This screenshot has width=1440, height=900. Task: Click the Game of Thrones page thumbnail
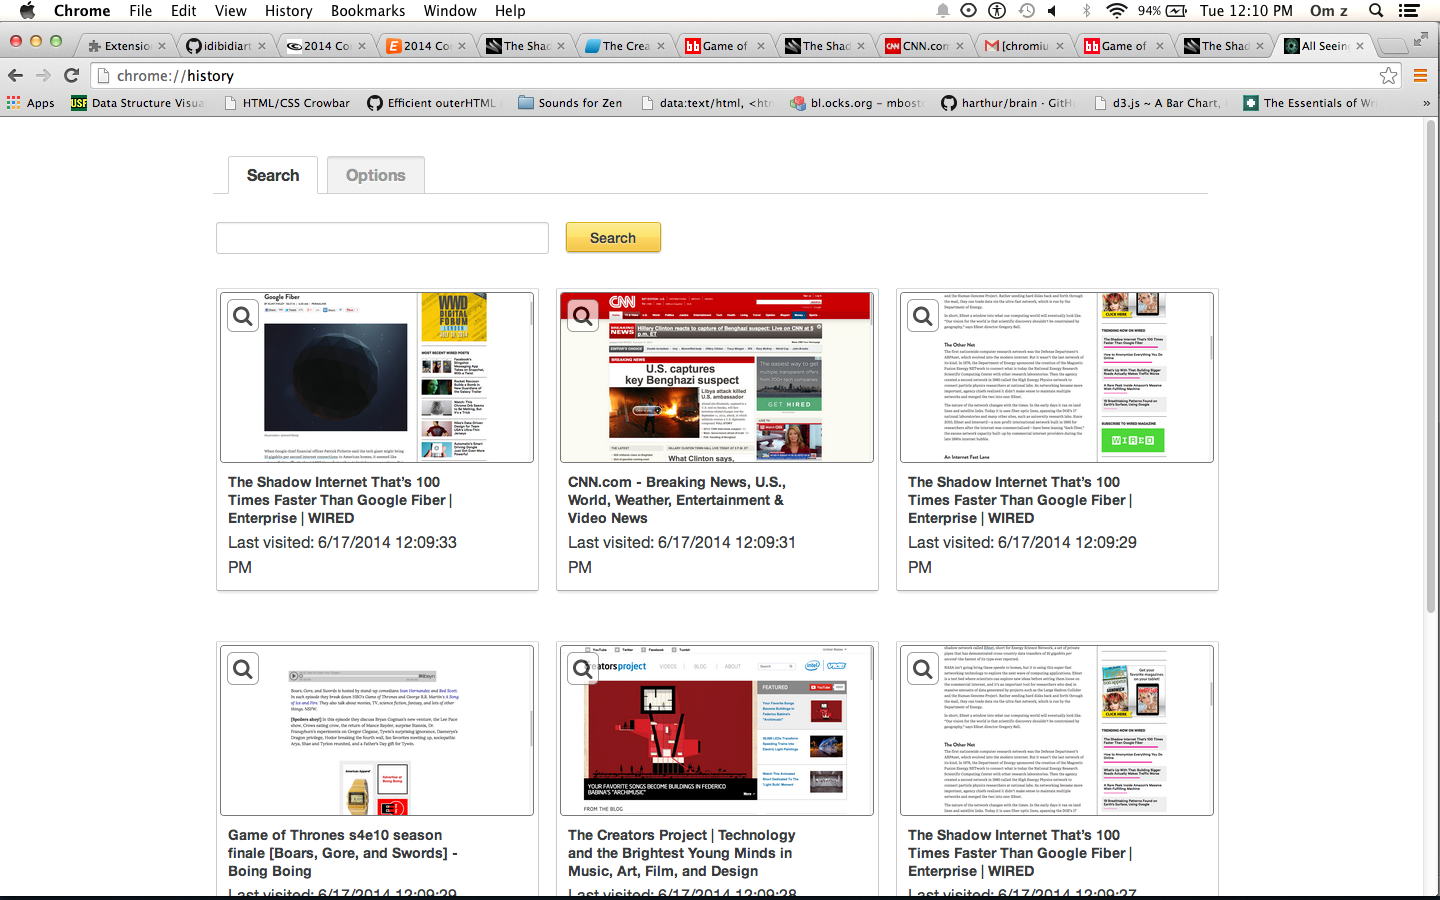pyautogui.click(x=377, y=730)
